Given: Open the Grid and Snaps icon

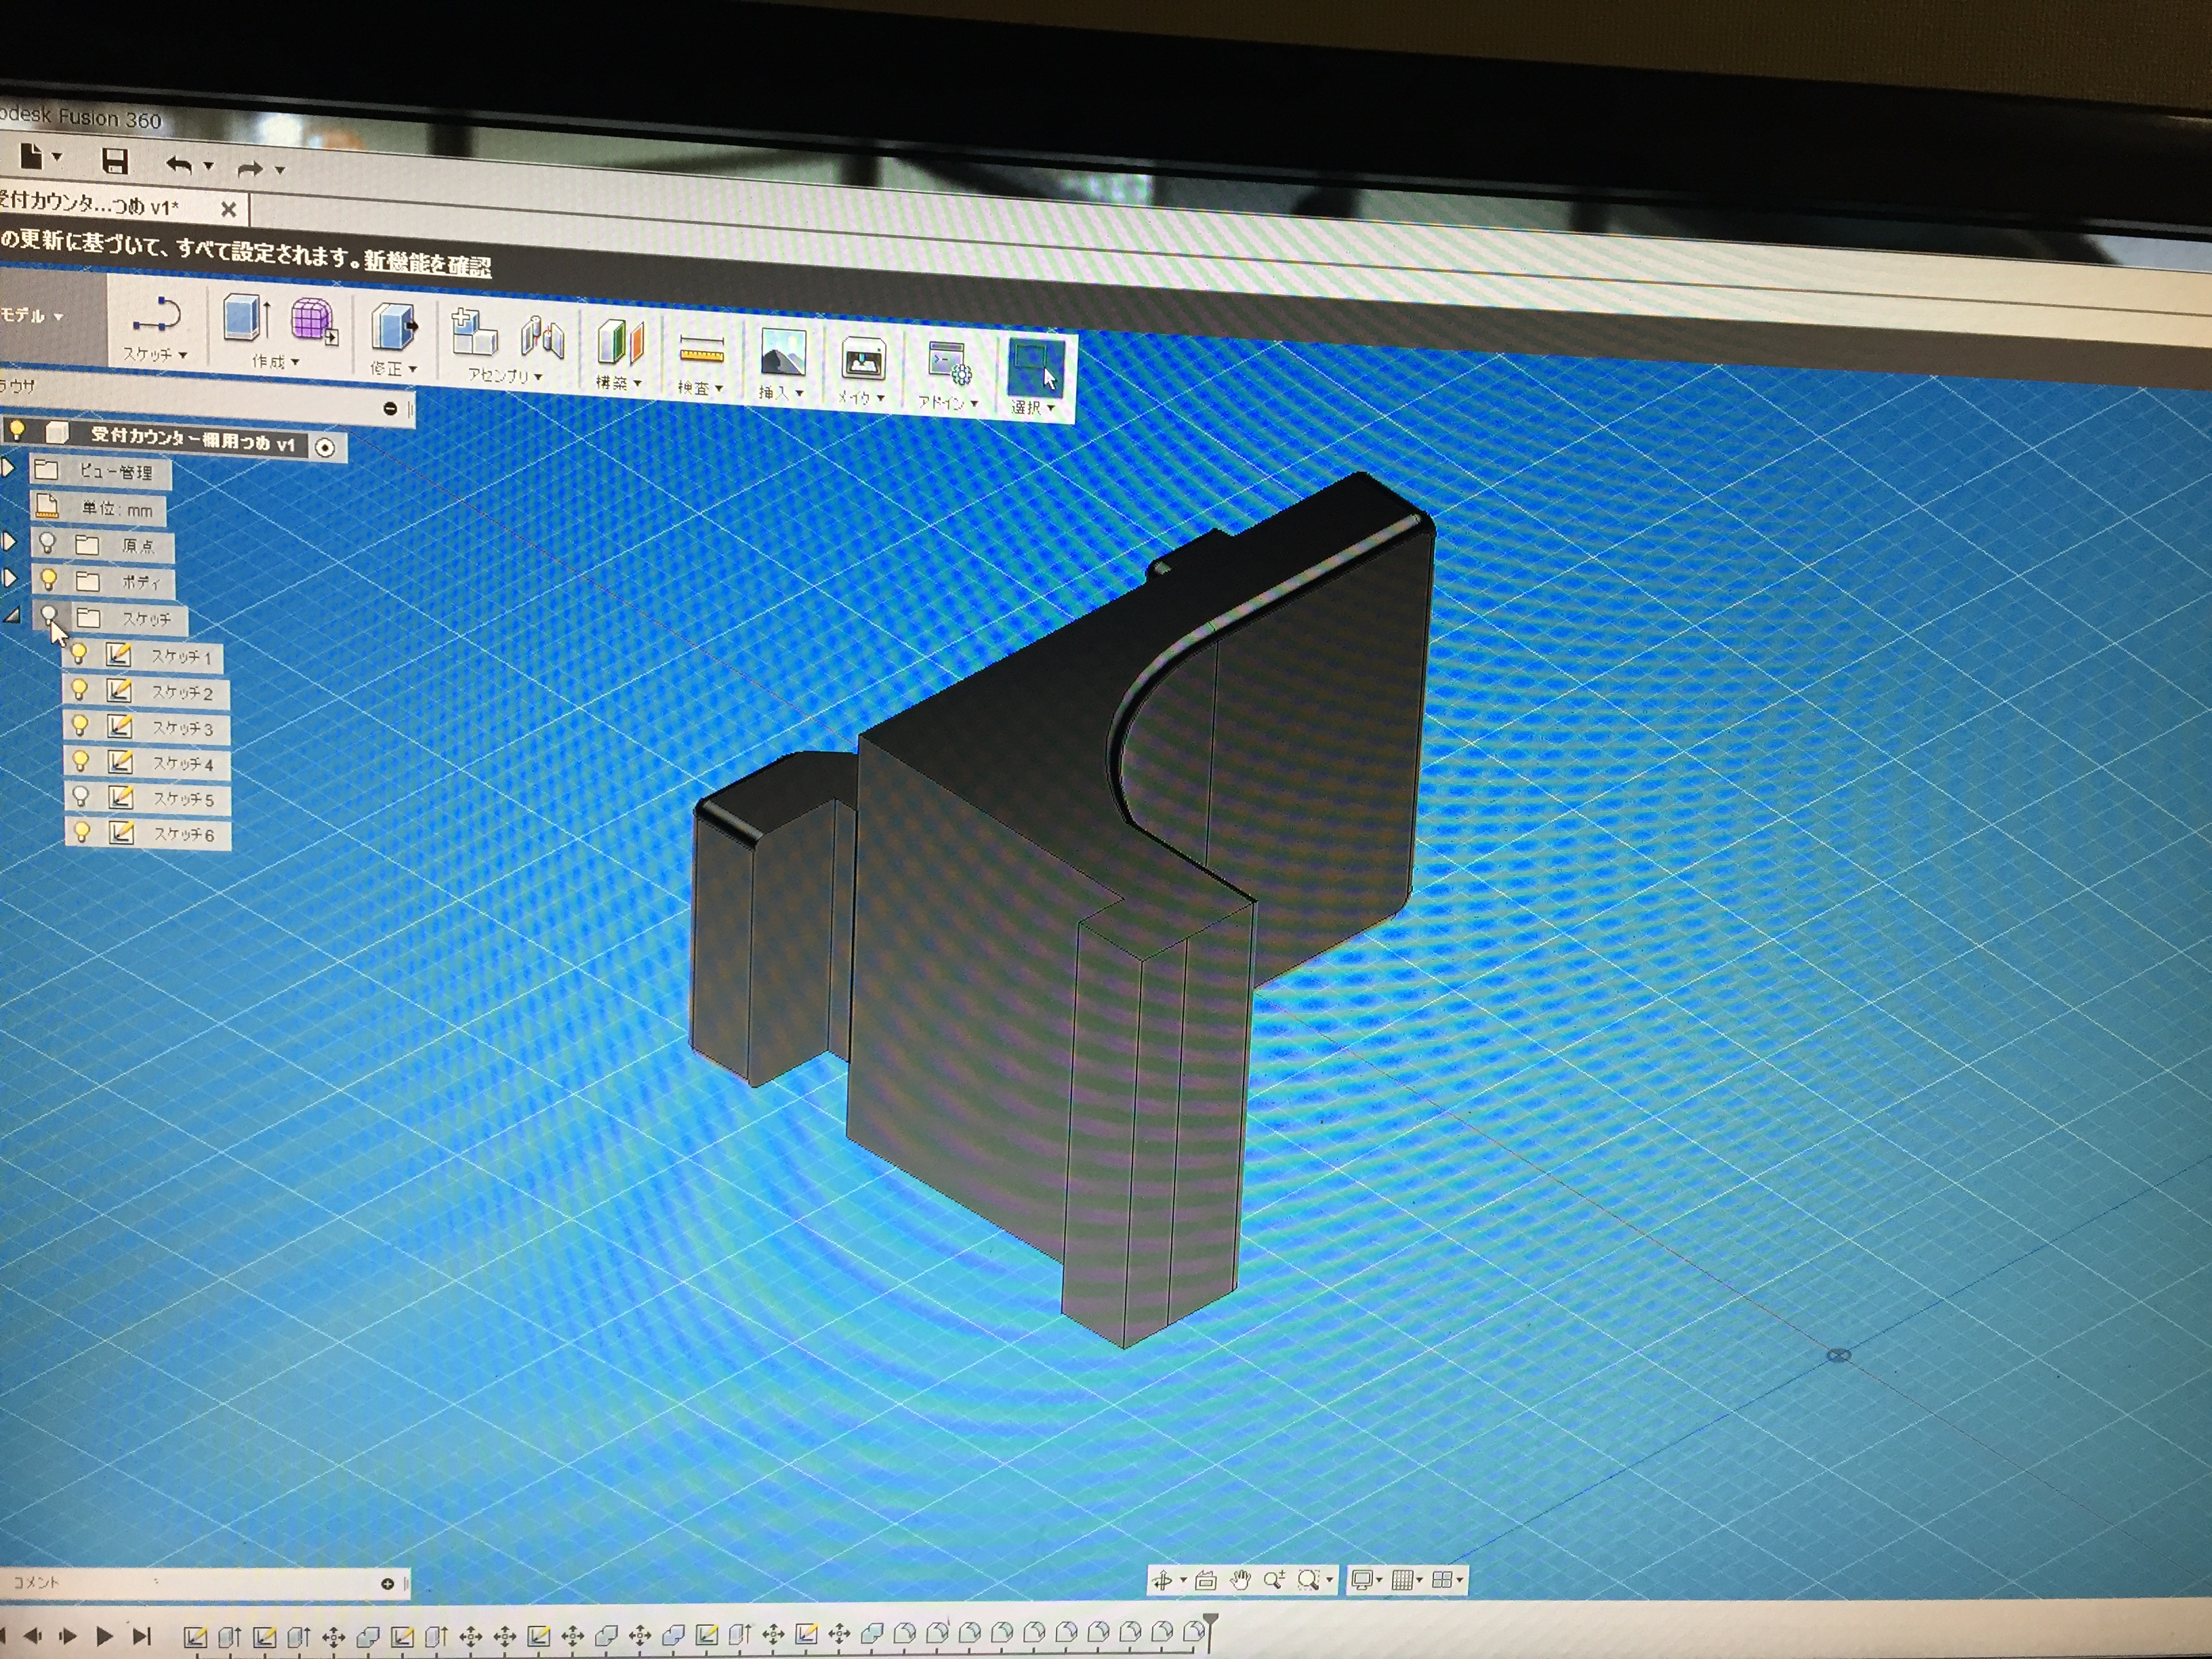Looking at the screenshot, I should (x=1402, y=1580).
